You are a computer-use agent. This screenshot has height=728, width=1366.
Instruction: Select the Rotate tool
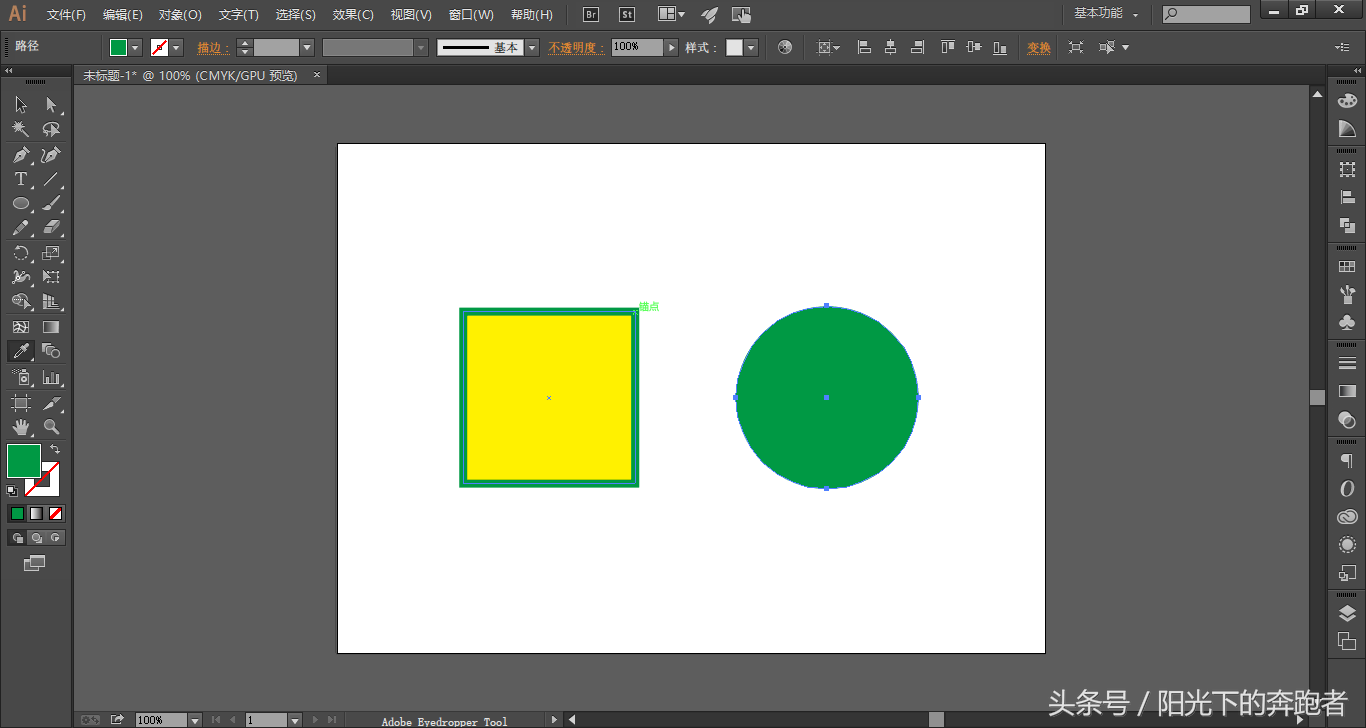coord(20,253)
